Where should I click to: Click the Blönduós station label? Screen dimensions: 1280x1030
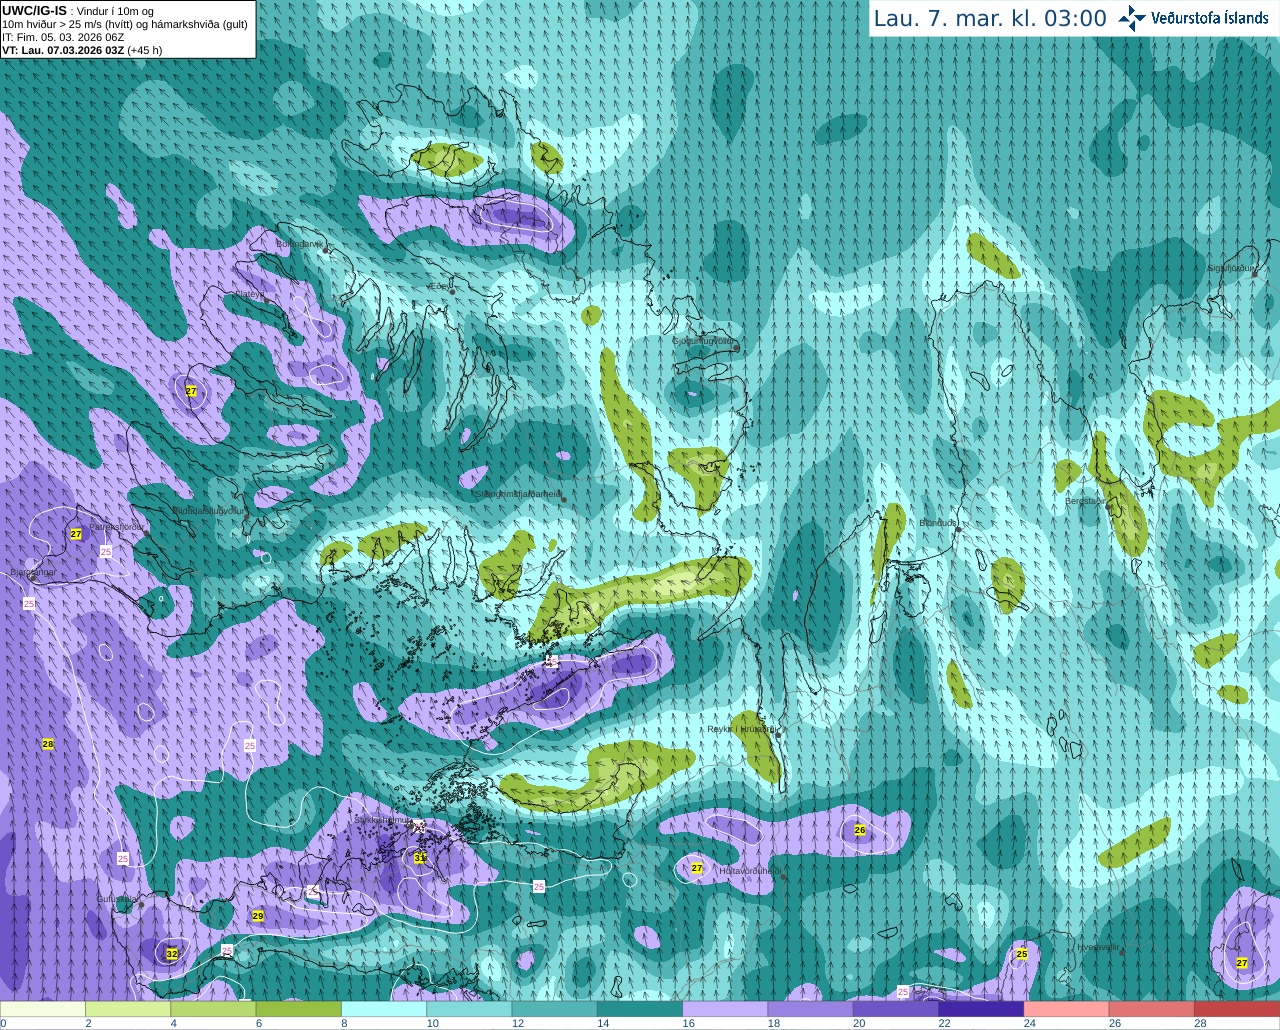click(938, 523)
